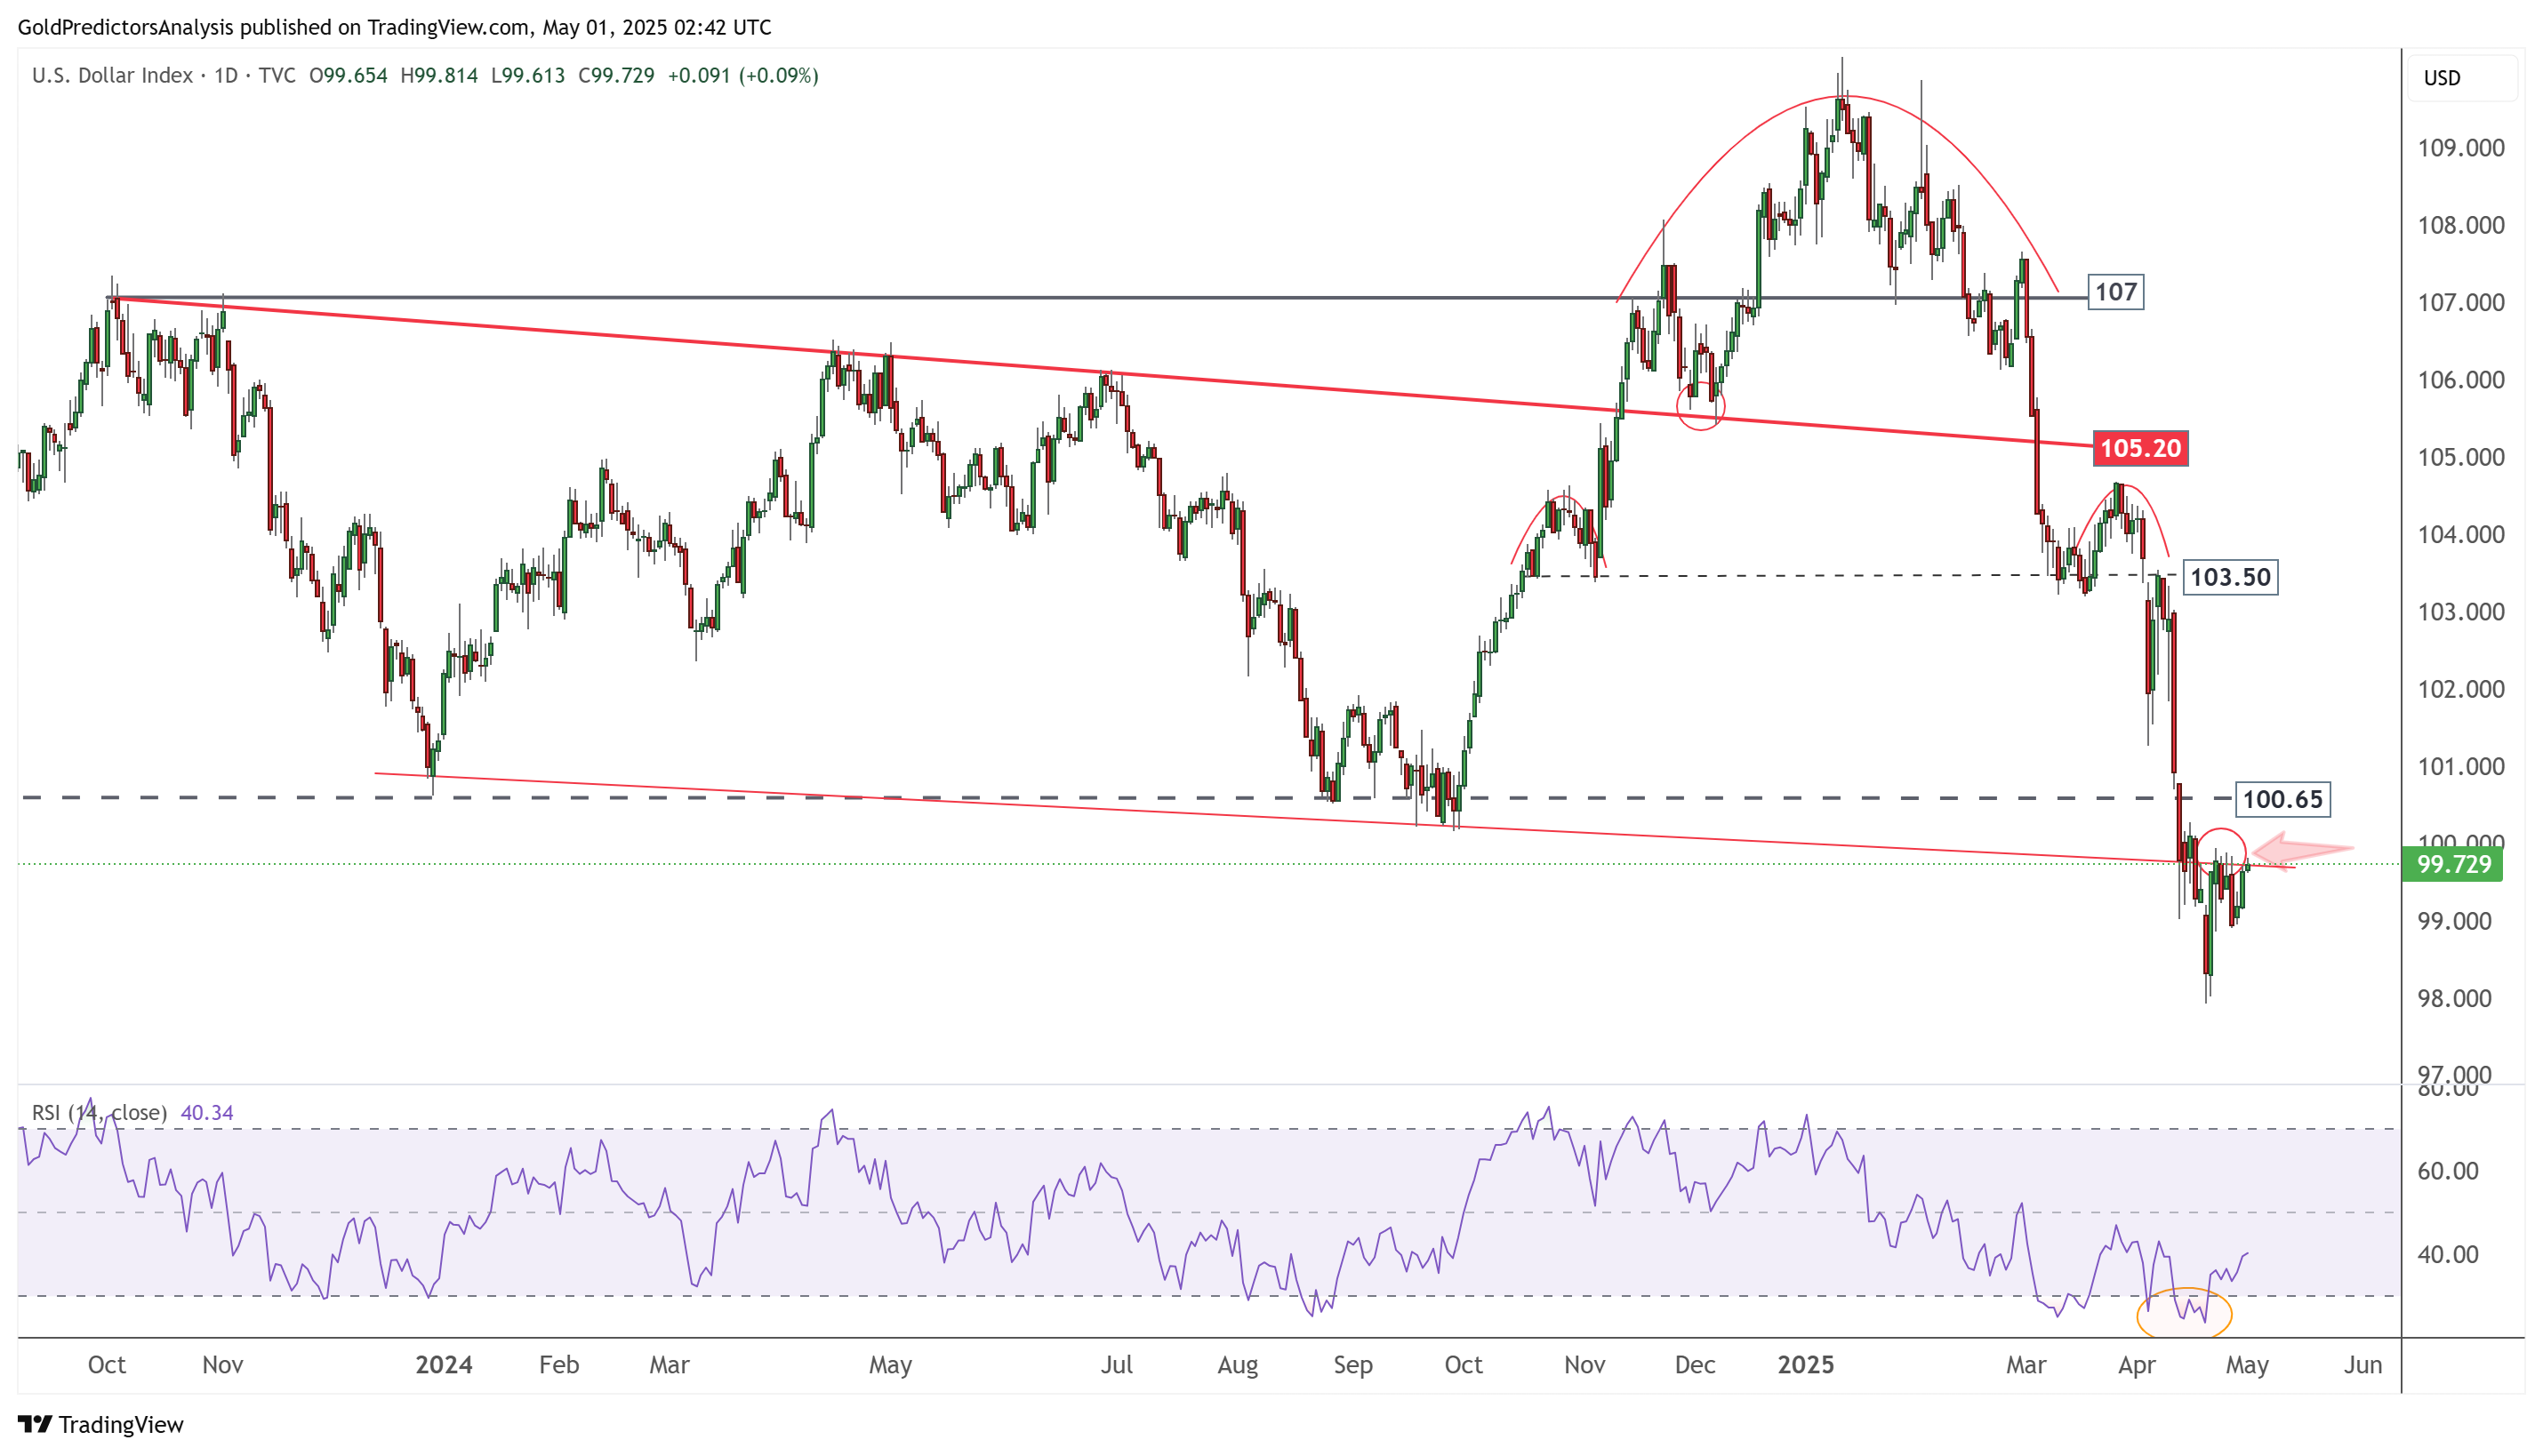Viewport: 2543px width, 1456px height.
Task: Click the high value H99.814 in header
Action: pos(439,76)
